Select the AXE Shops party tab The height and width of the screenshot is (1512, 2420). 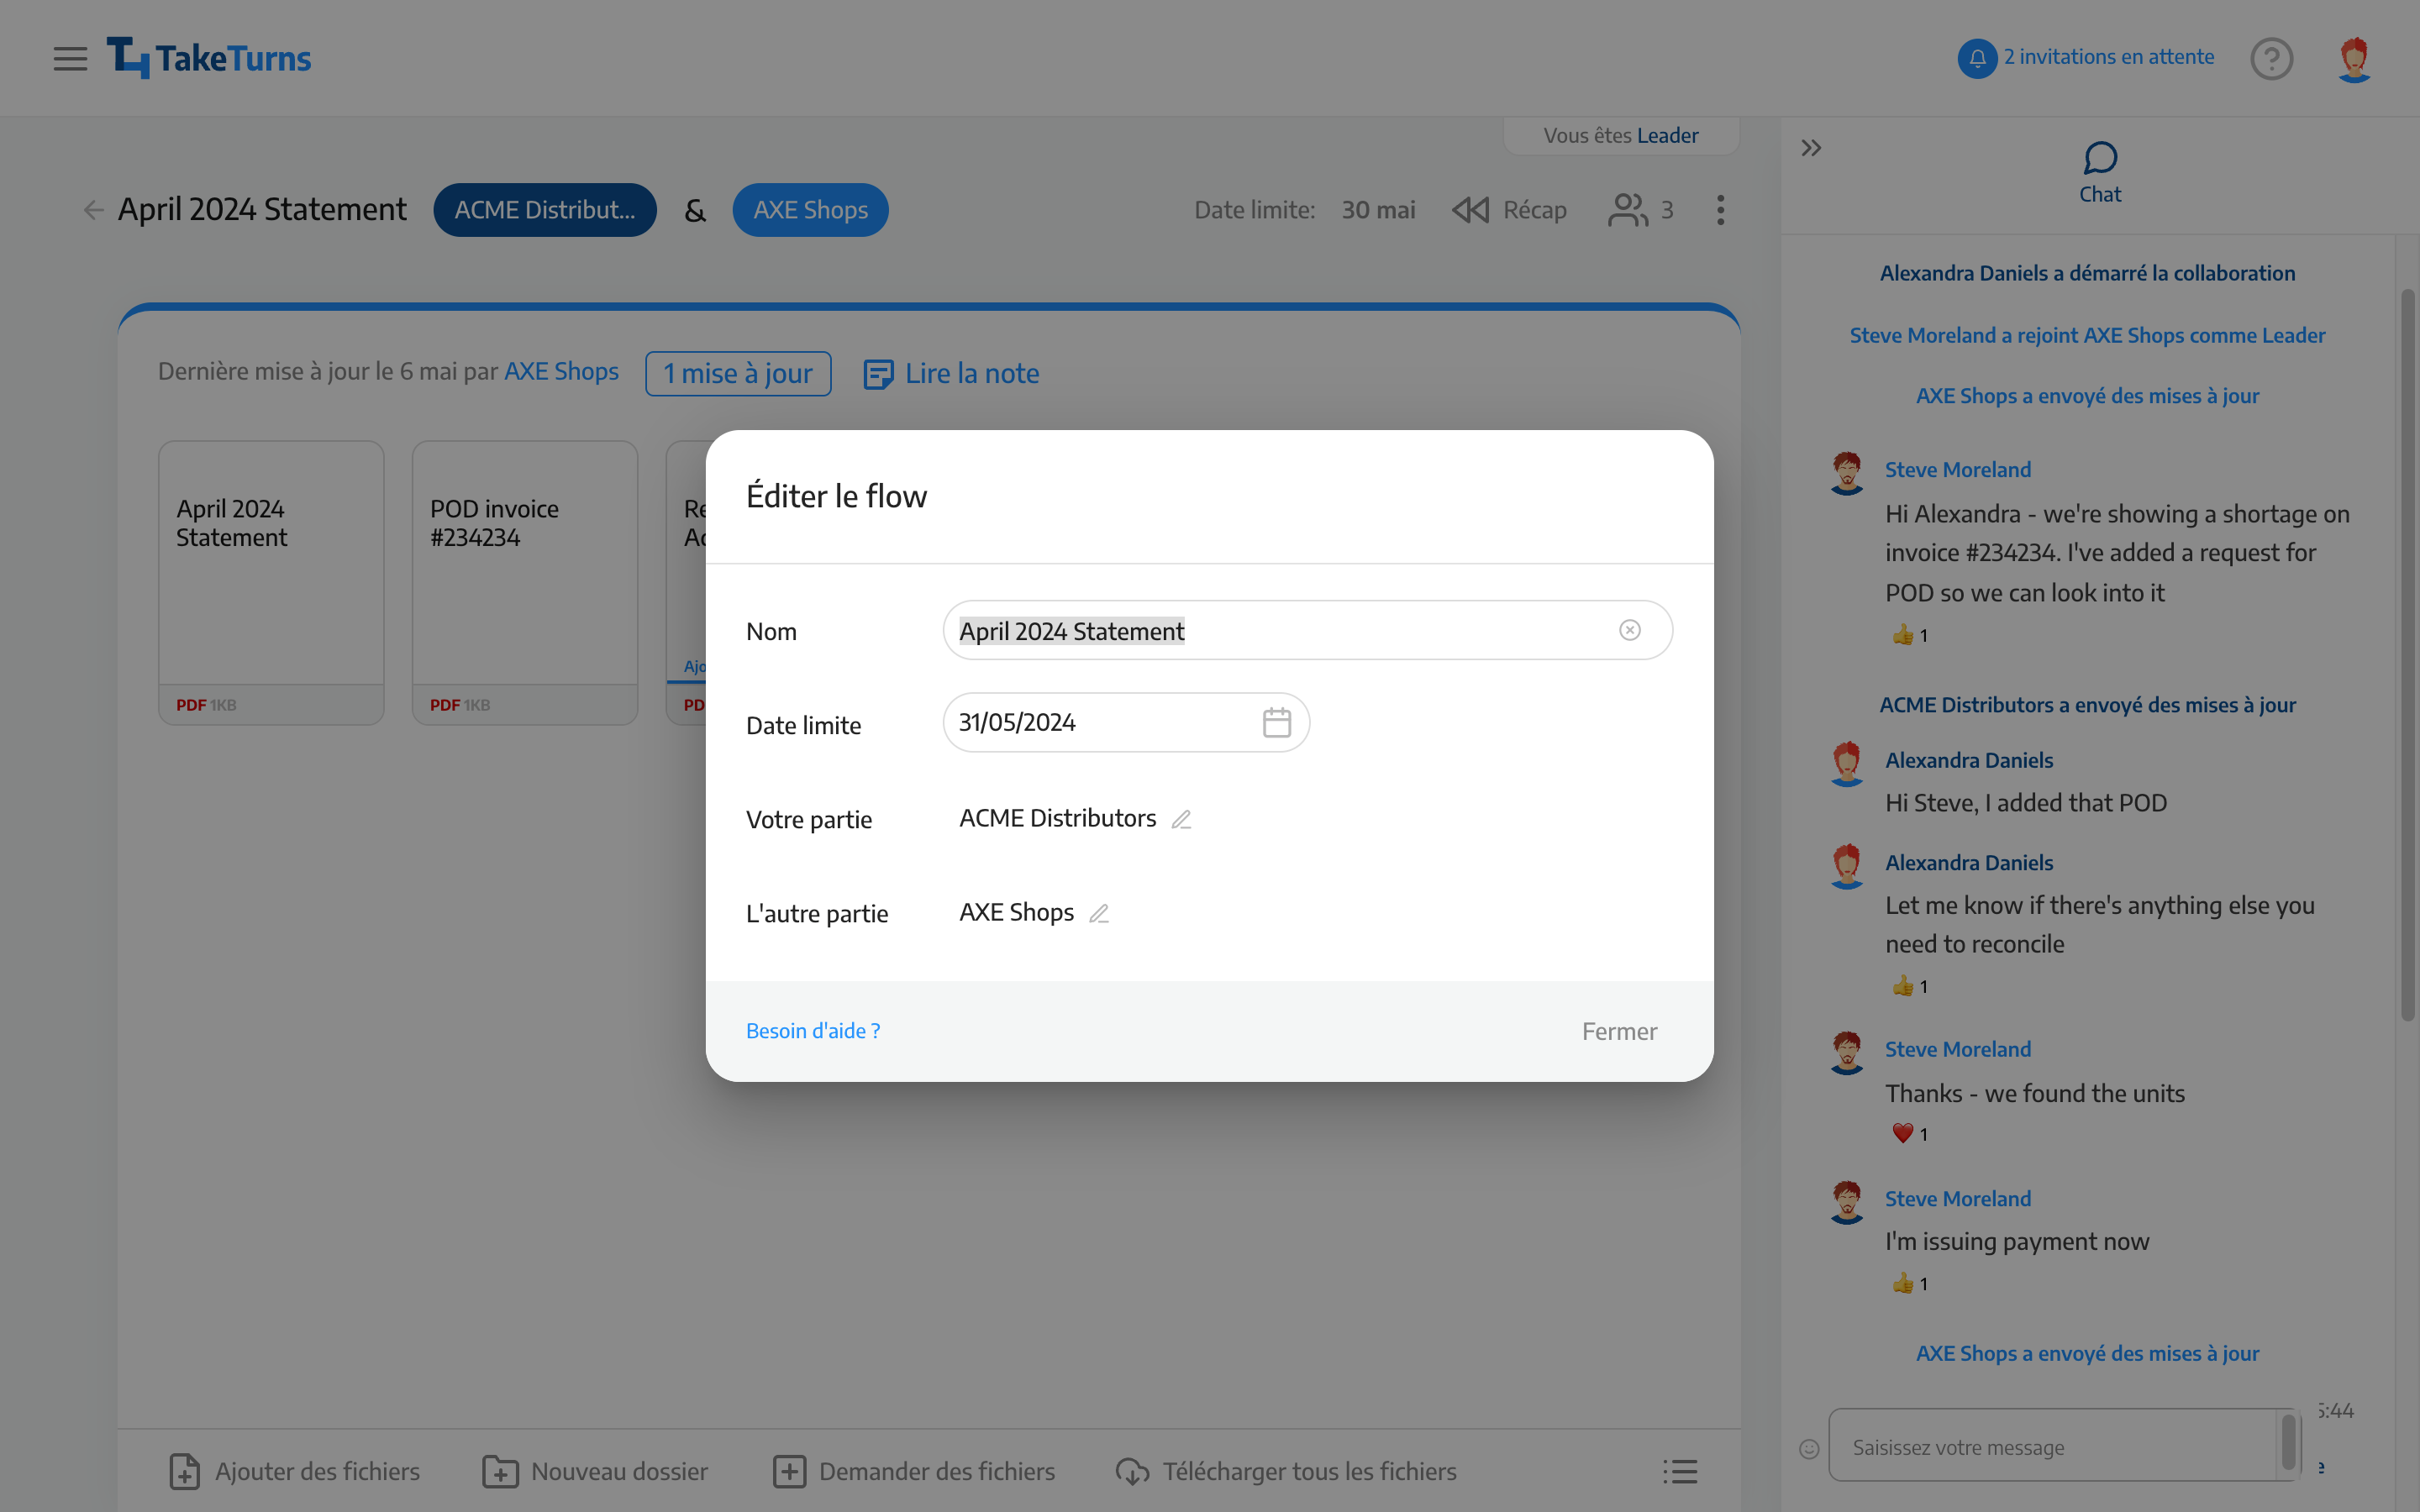pos(810,209)
